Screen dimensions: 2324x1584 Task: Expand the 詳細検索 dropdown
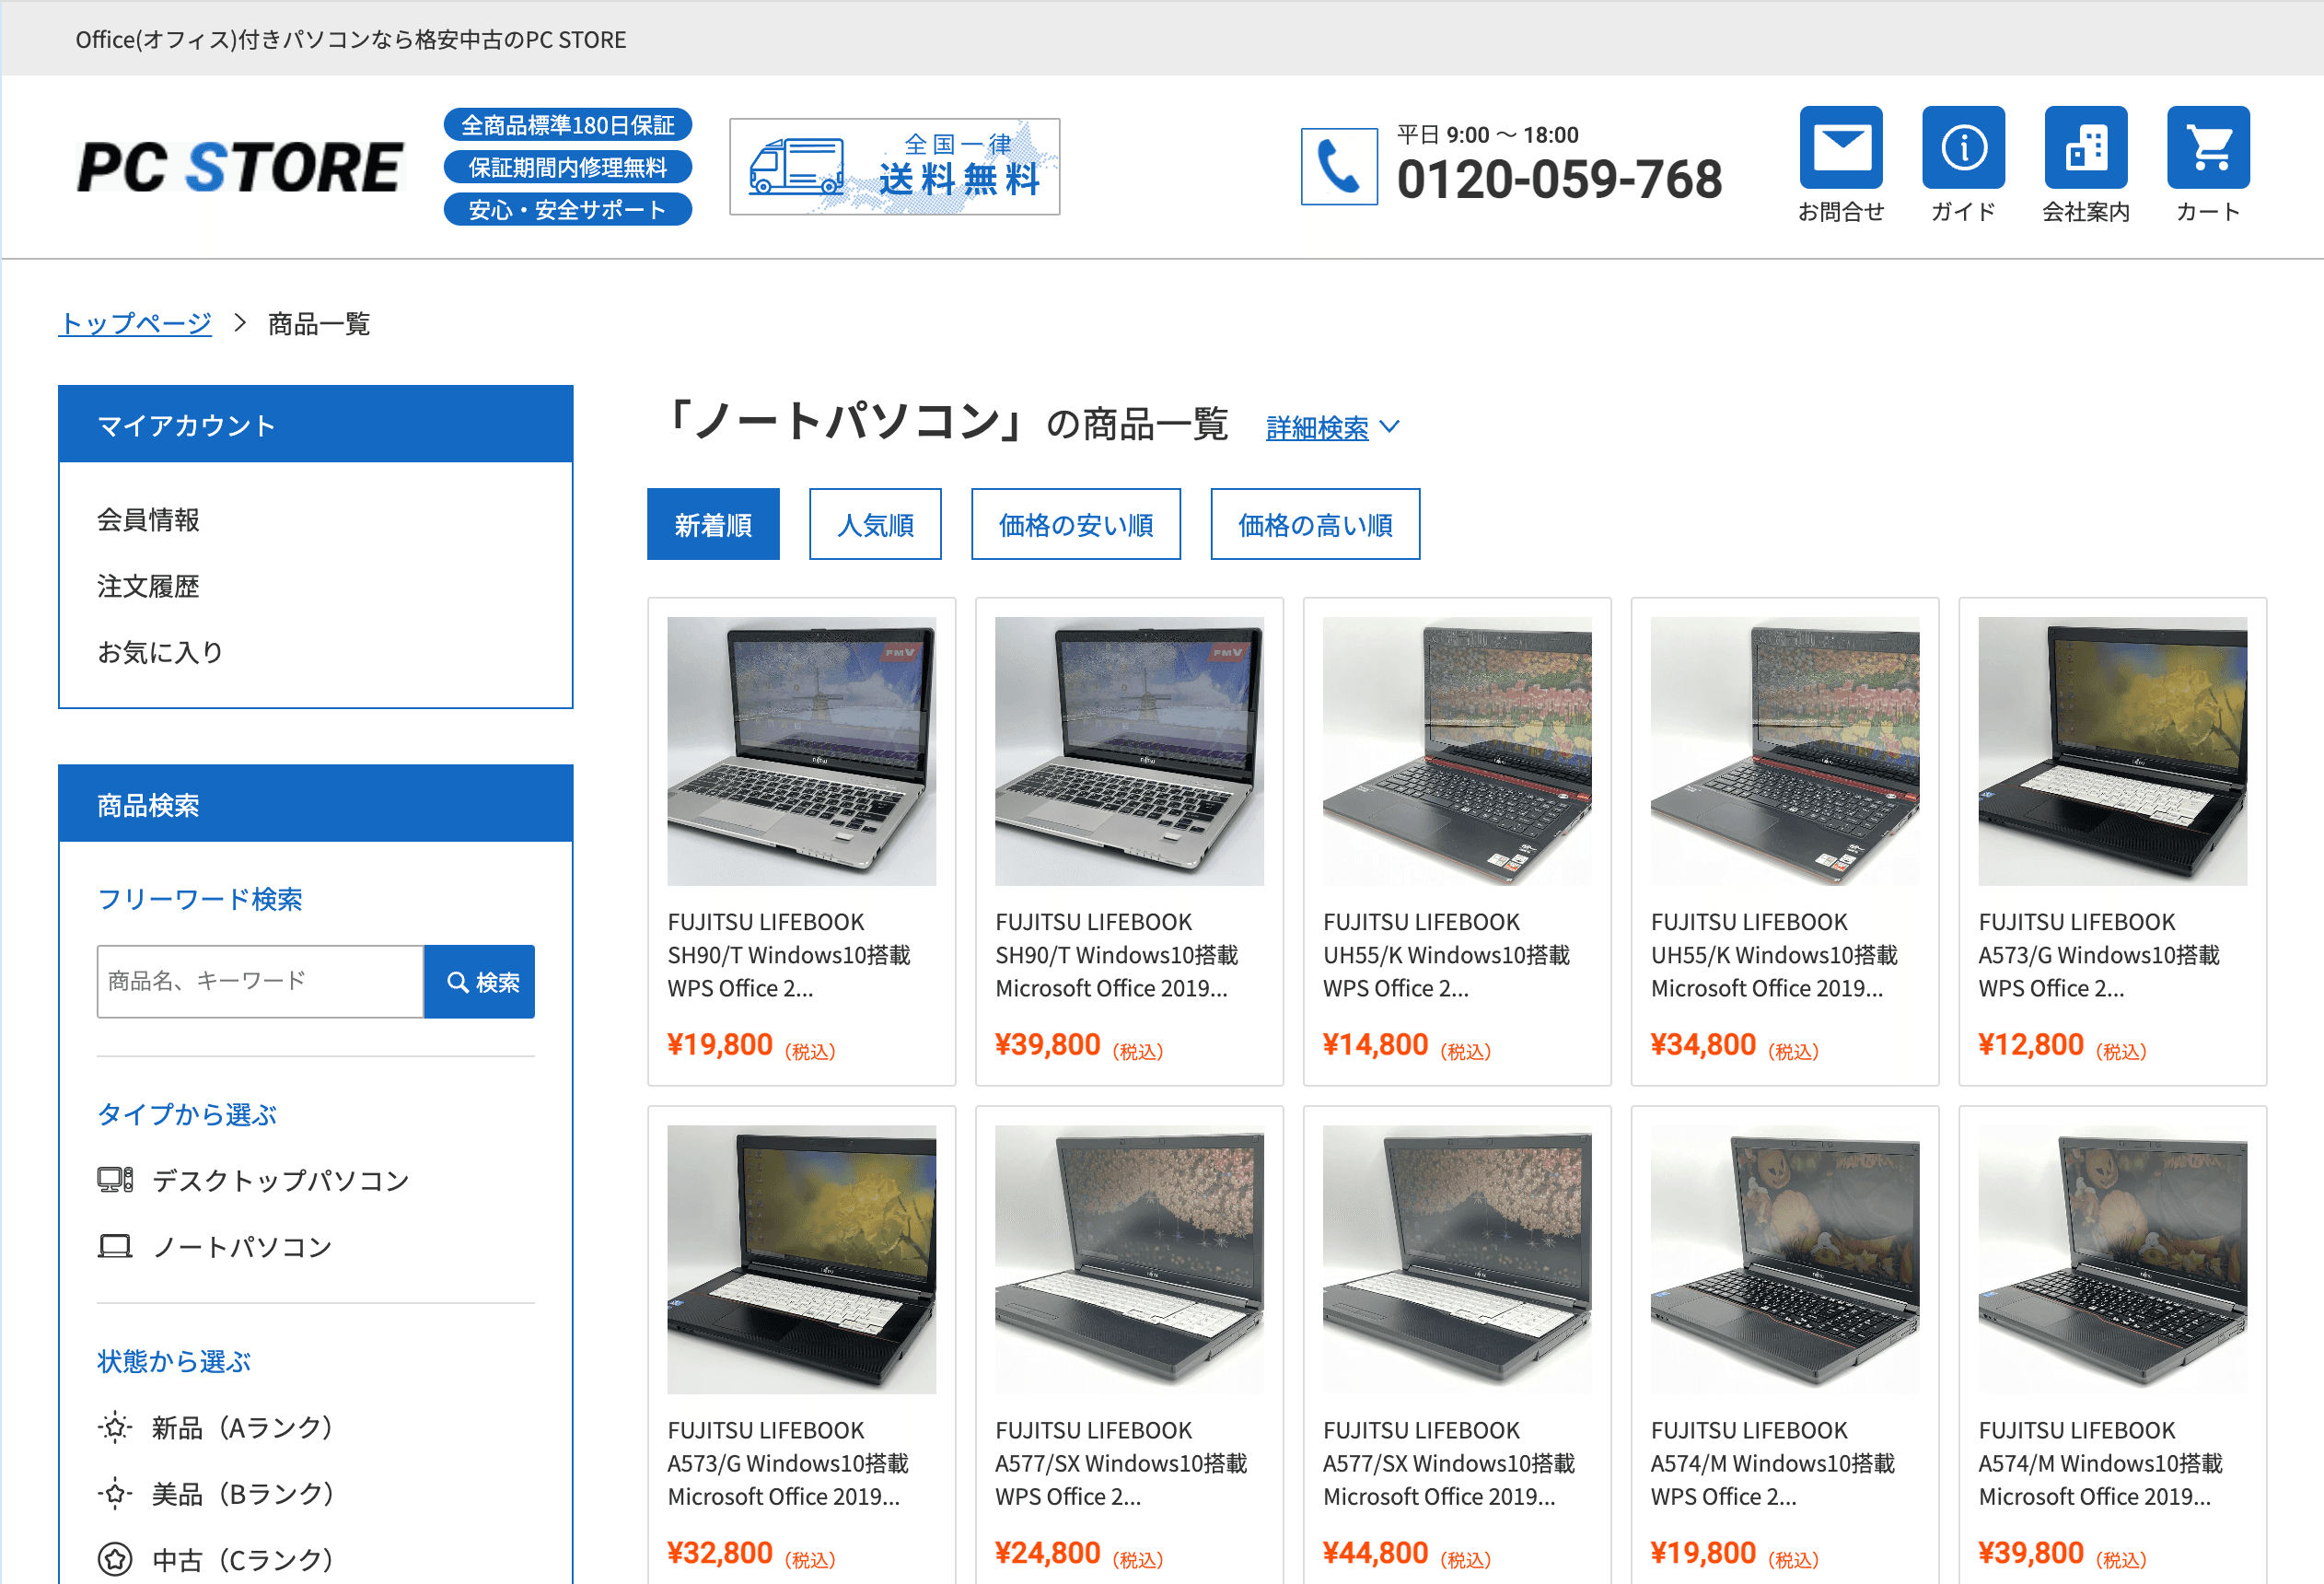pos(1333,428)
